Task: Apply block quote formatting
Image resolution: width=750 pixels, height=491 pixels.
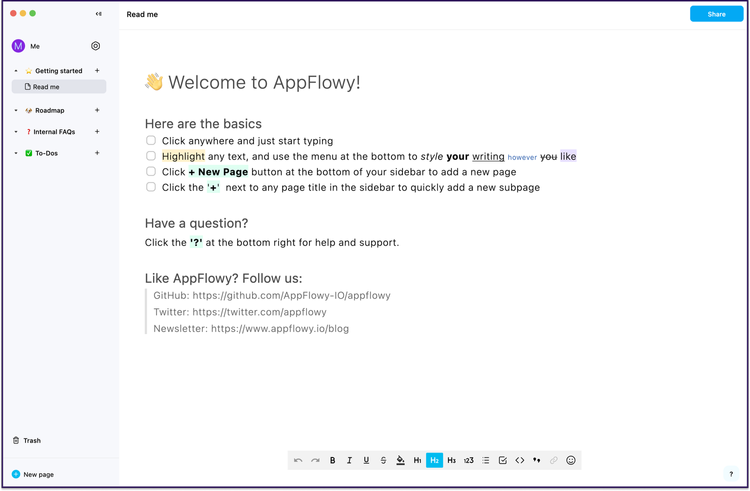Action: [537, 460]
